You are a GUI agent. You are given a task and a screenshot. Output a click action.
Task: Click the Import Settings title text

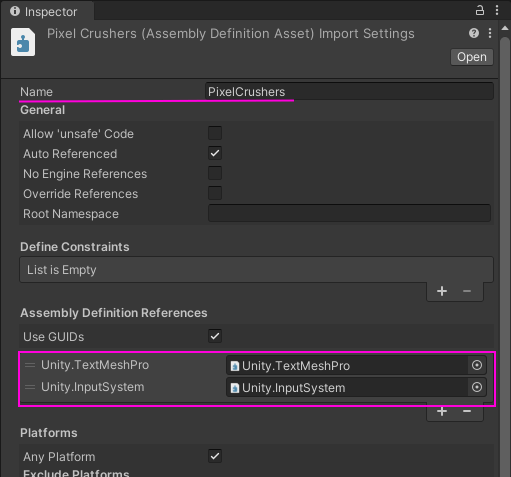coord(367,34)
